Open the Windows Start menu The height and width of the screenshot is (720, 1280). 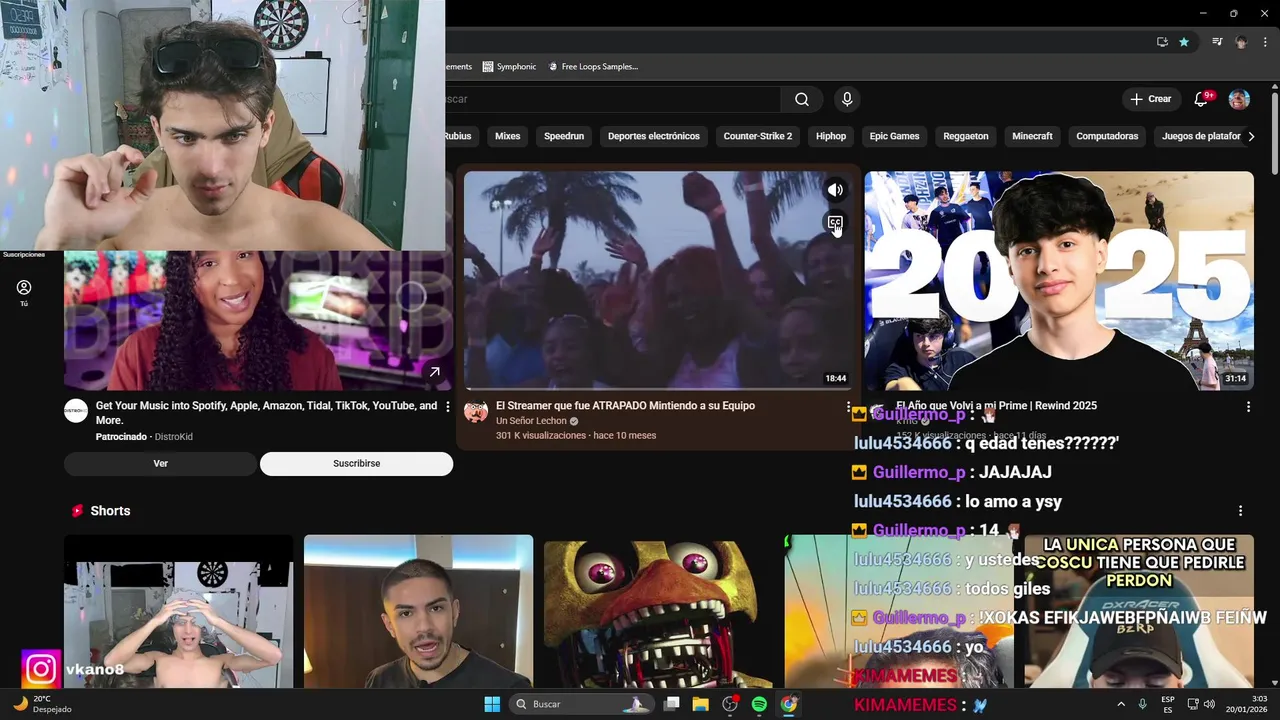(492, 704)
